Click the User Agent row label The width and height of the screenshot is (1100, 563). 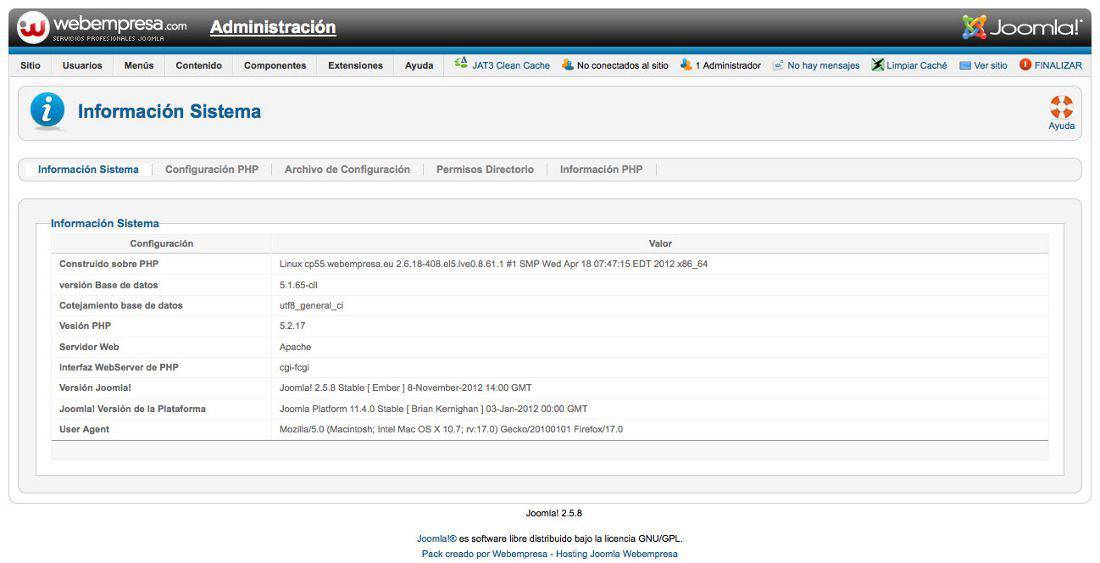click(84, 429)
